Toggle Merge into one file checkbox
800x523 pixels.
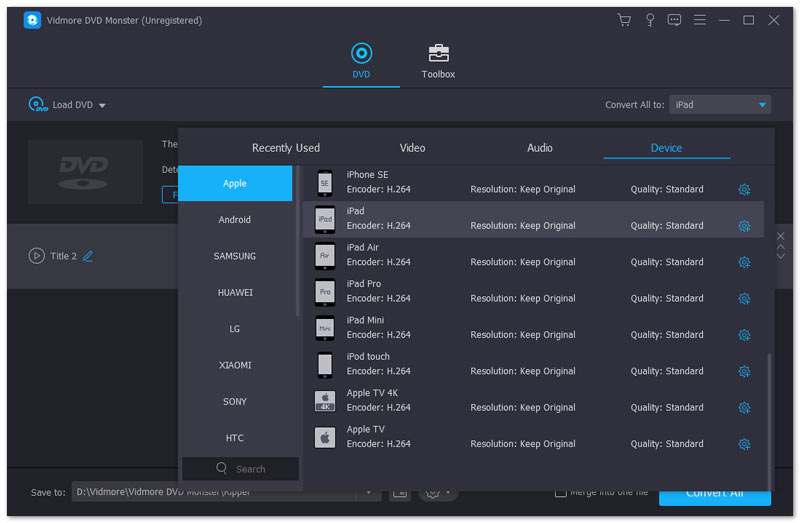[561, 492]
